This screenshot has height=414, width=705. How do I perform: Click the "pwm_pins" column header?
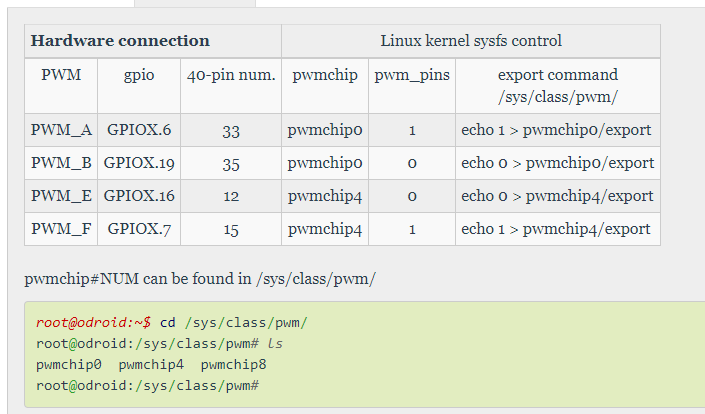point(412,75)
